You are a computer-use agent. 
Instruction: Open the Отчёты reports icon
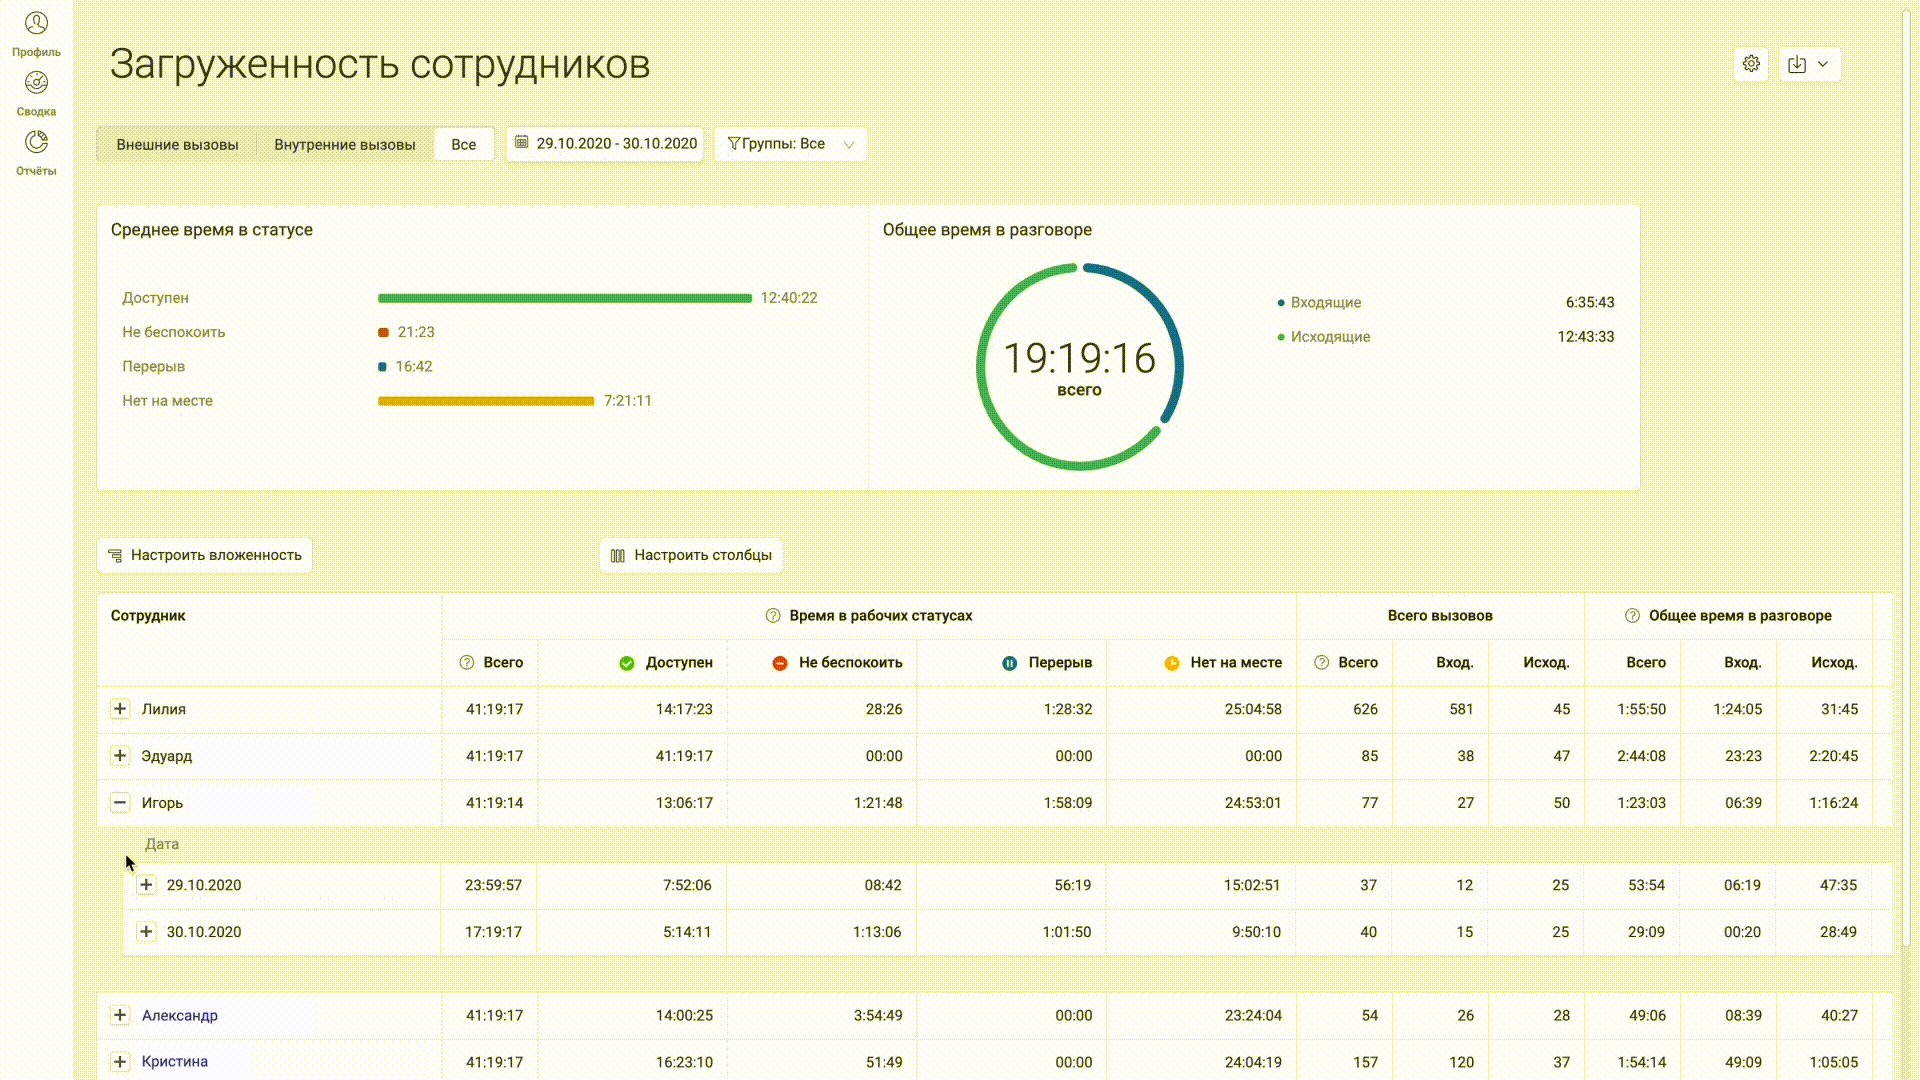(x=36, y=143)
